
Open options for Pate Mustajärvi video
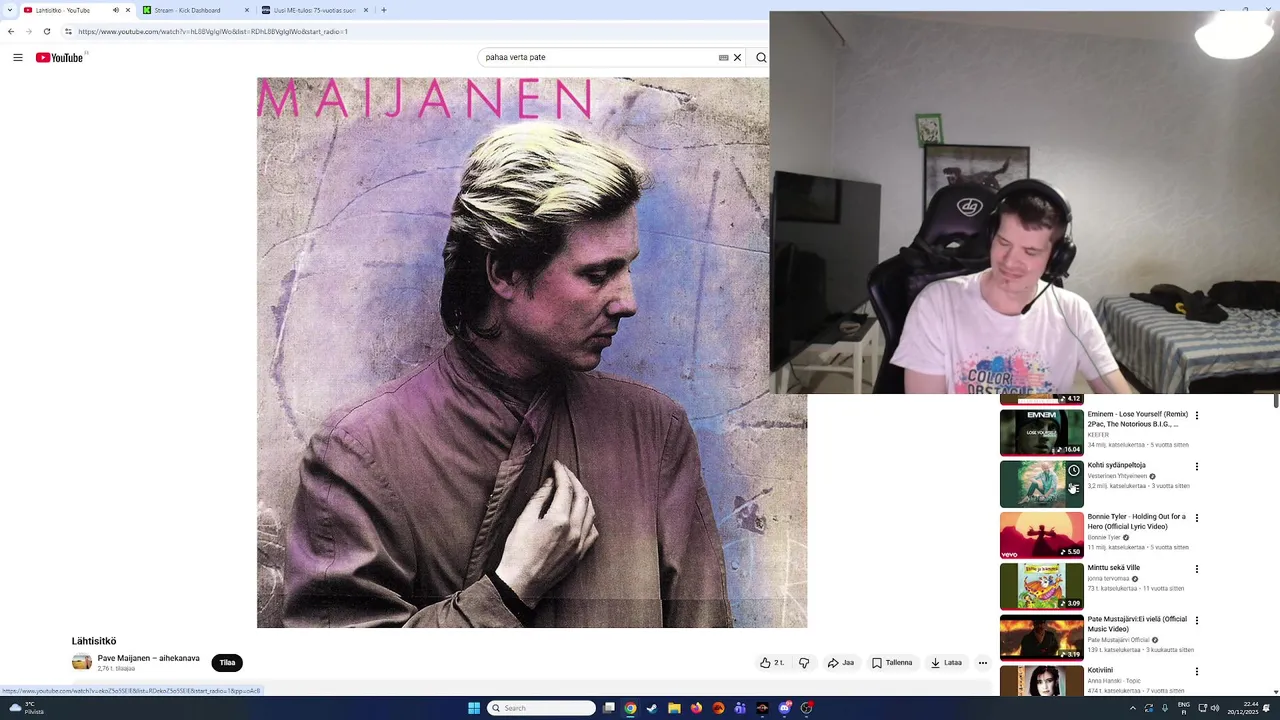coord(1197,621)
